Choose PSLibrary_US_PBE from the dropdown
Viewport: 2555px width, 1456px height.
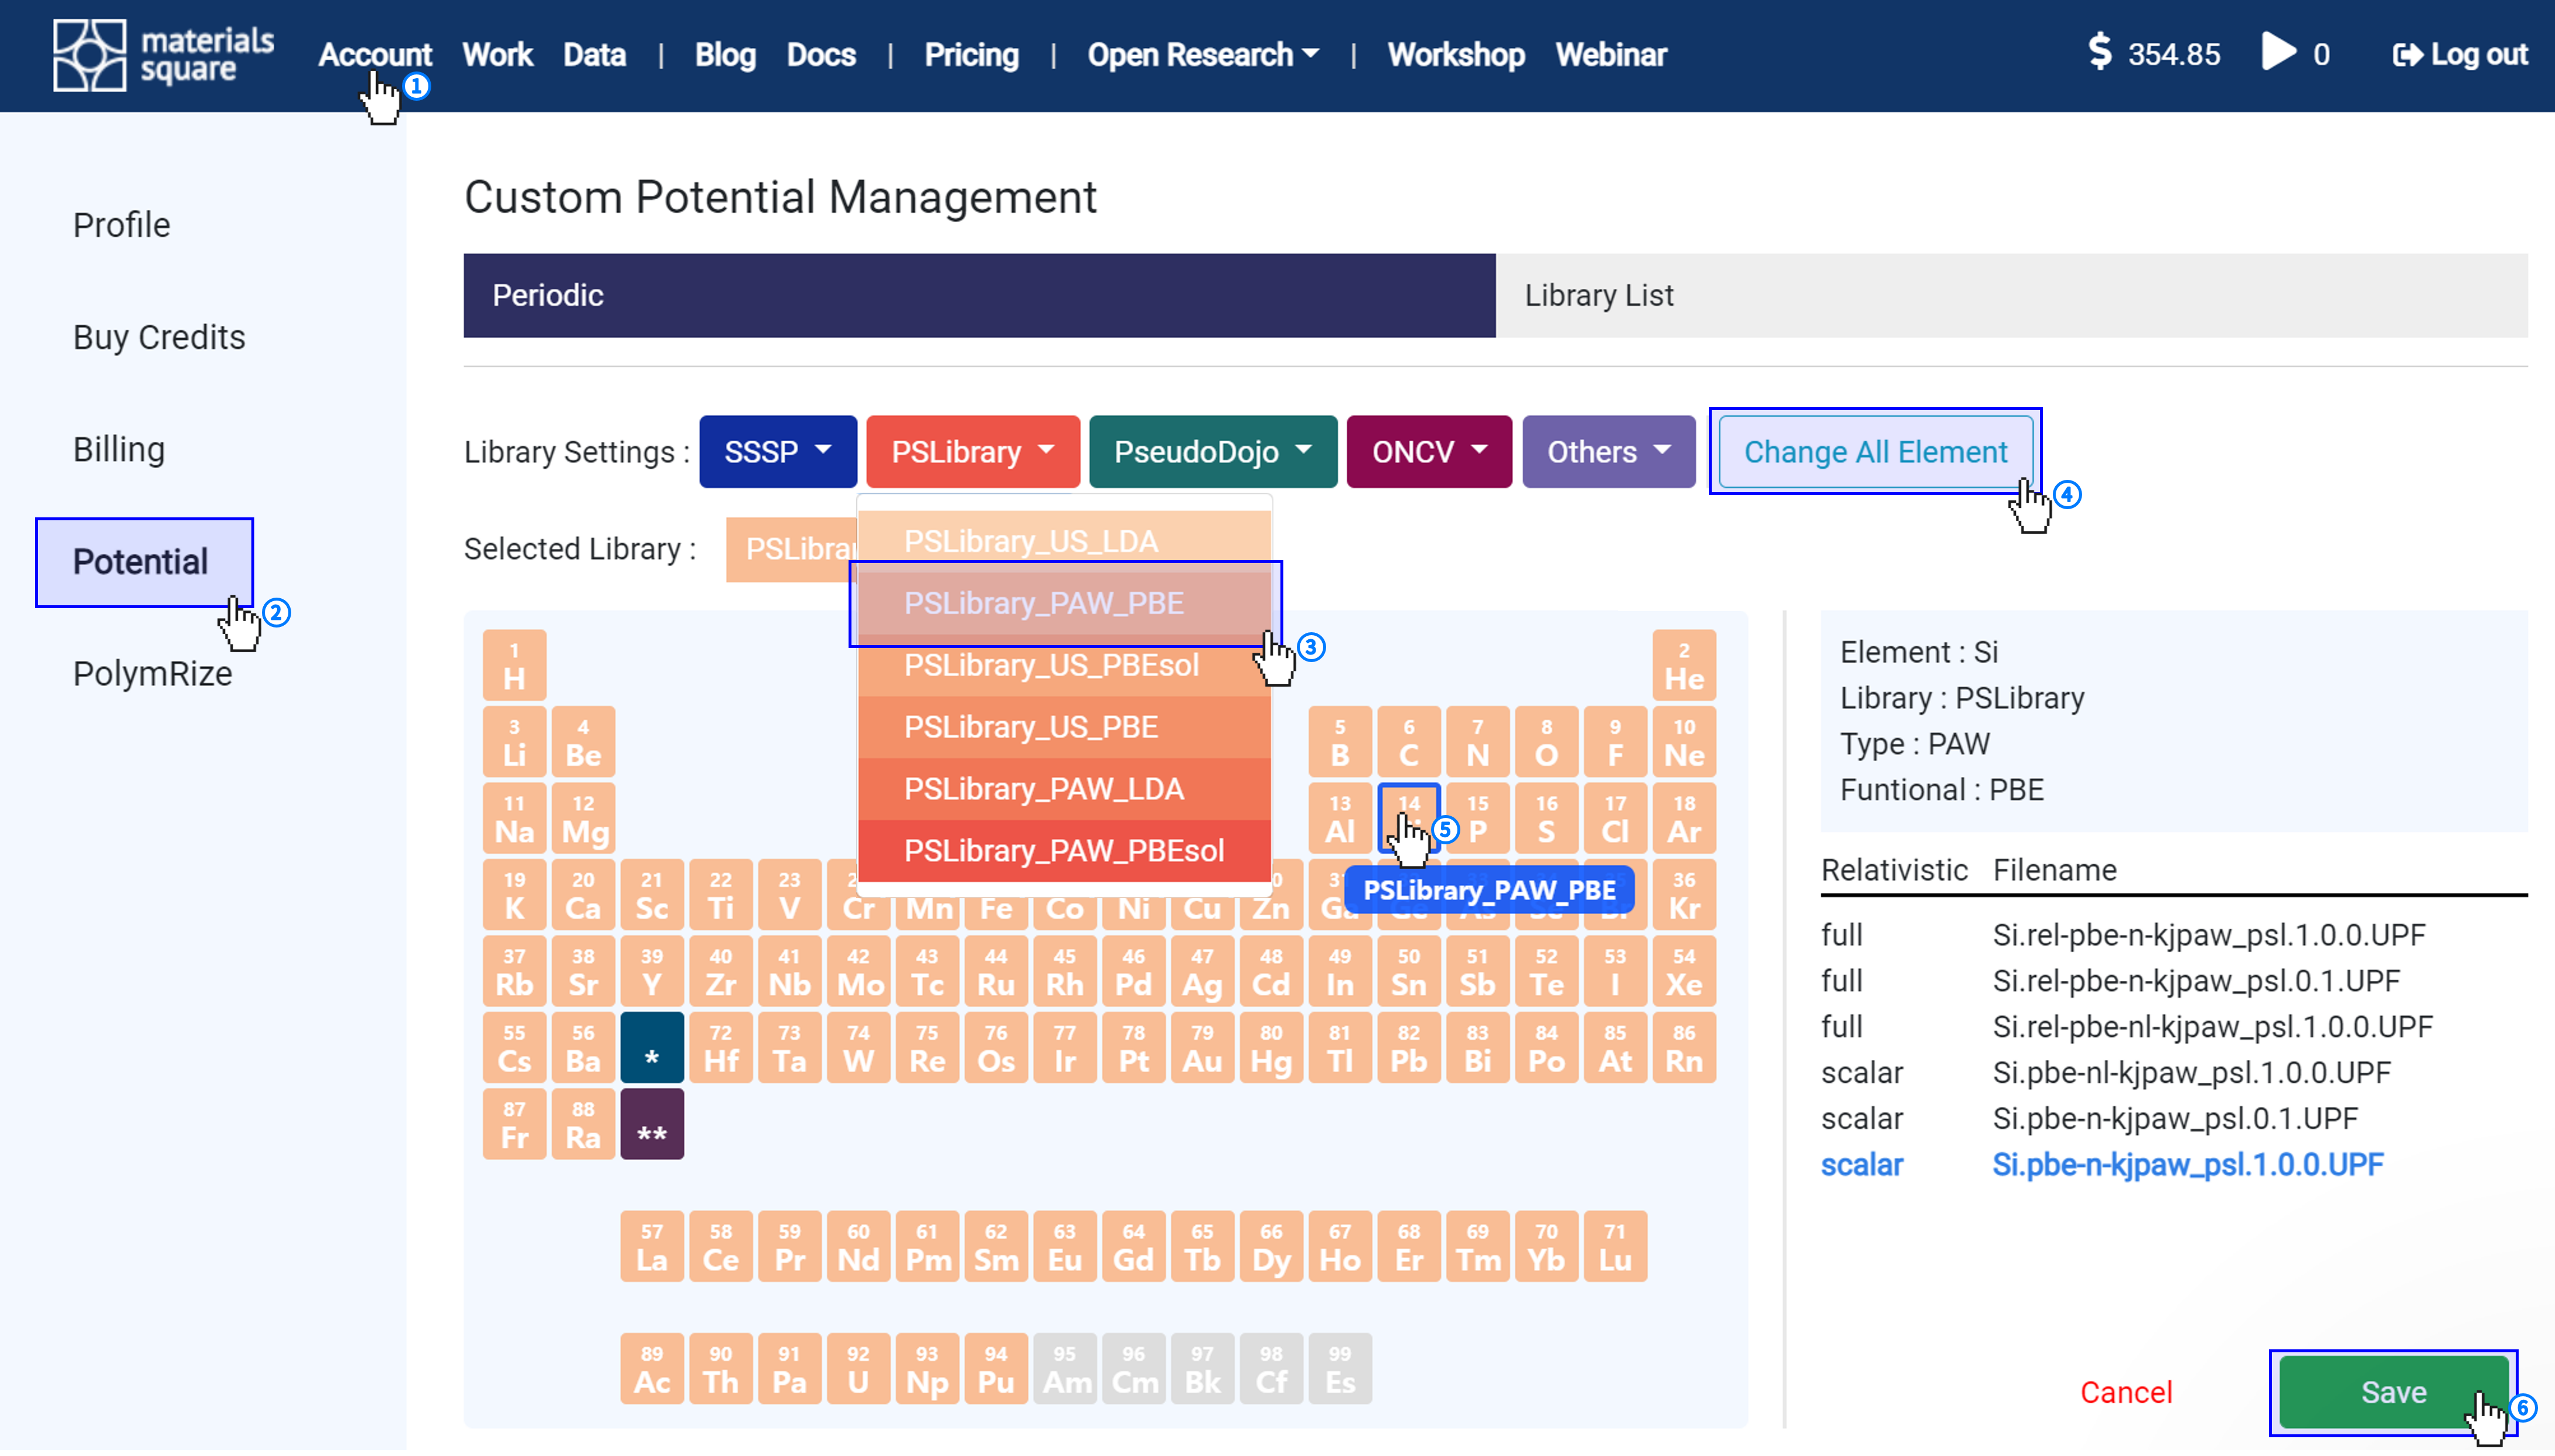click(1064, 727)
